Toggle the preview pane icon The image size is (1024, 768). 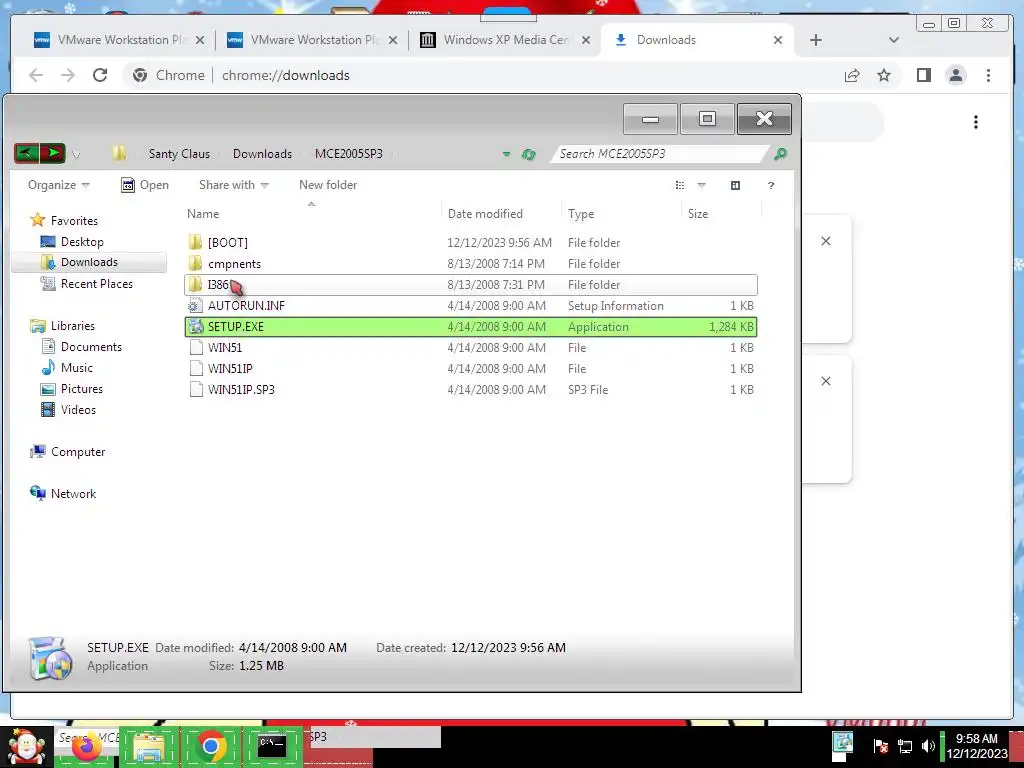pyautogui.click(x=735, y=185)
